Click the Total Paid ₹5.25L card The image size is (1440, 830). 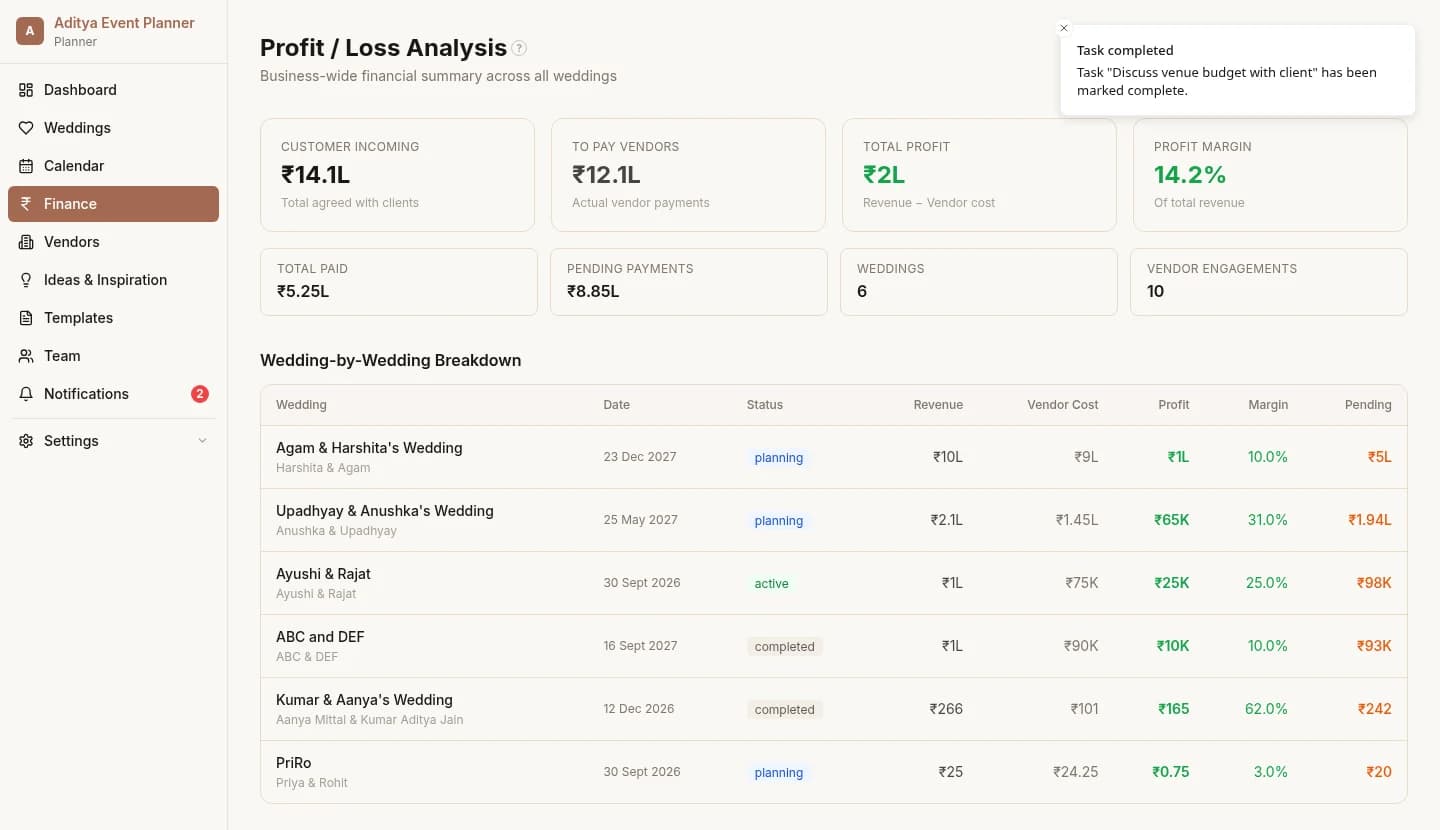(x=398, y=282)
